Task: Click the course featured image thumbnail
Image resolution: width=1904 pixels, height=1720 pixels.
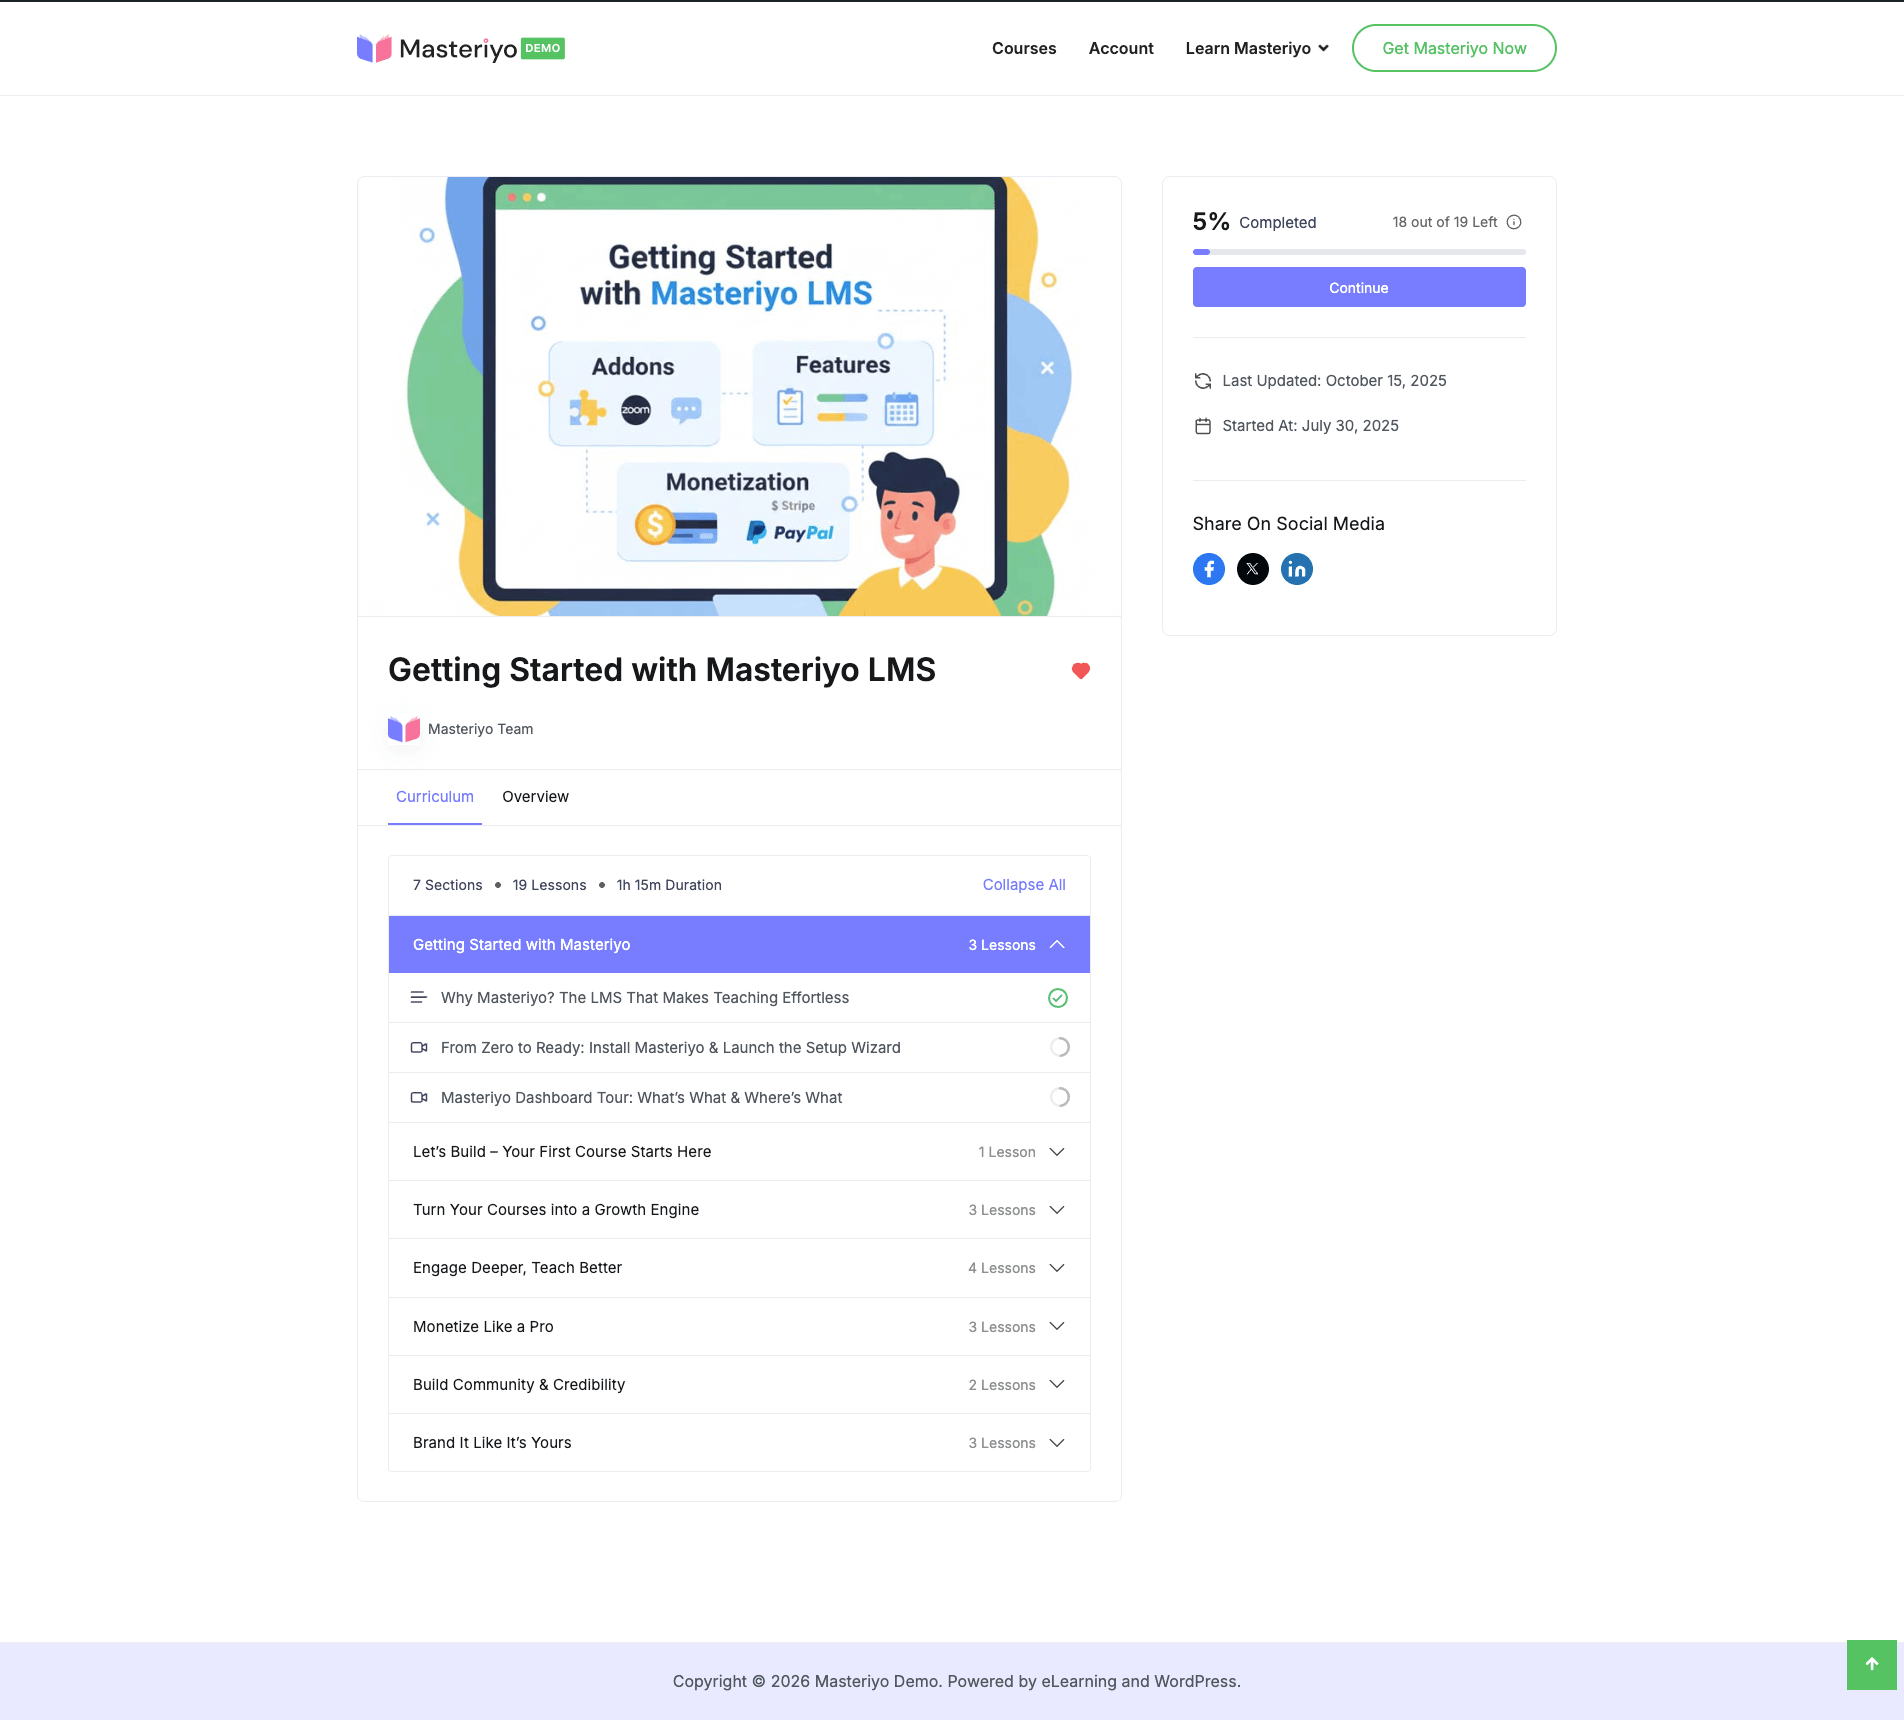Action: tap(739, 396)
